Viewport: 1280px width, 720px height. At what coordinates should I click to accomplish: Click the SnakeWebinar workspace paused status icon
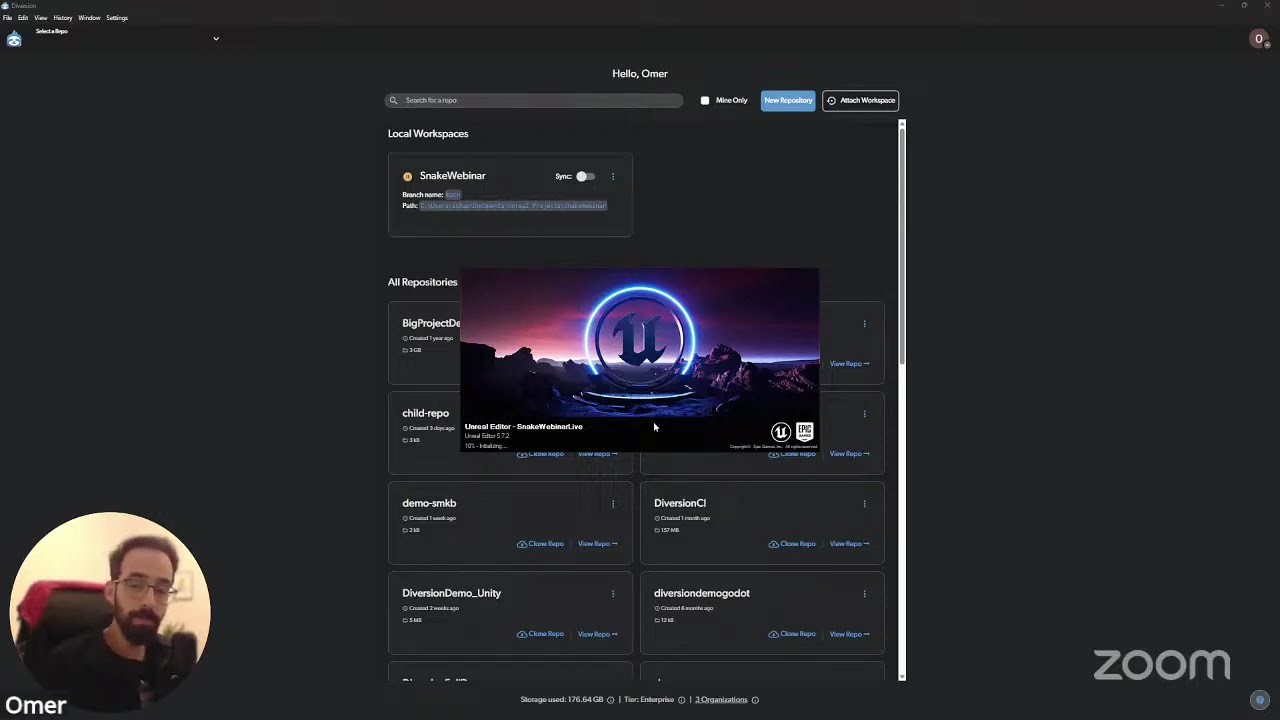point(407,176)
